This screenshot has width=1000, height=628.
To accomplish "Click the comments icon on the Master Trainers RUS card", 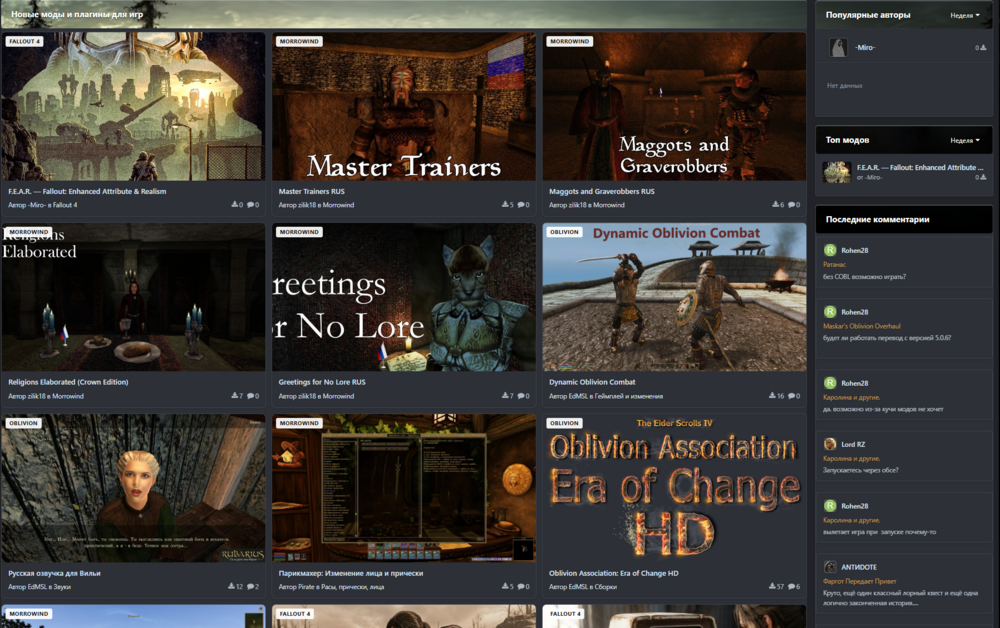I will tap(521, 205).
